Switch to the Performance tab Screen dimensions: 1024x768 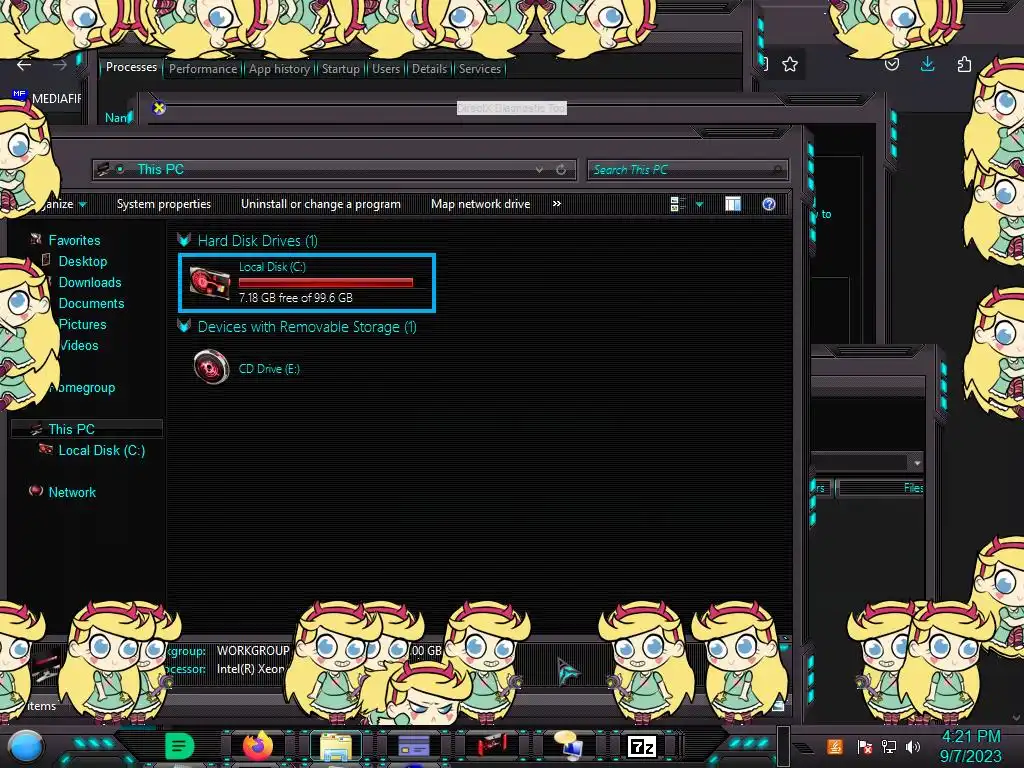click(203, 69)
